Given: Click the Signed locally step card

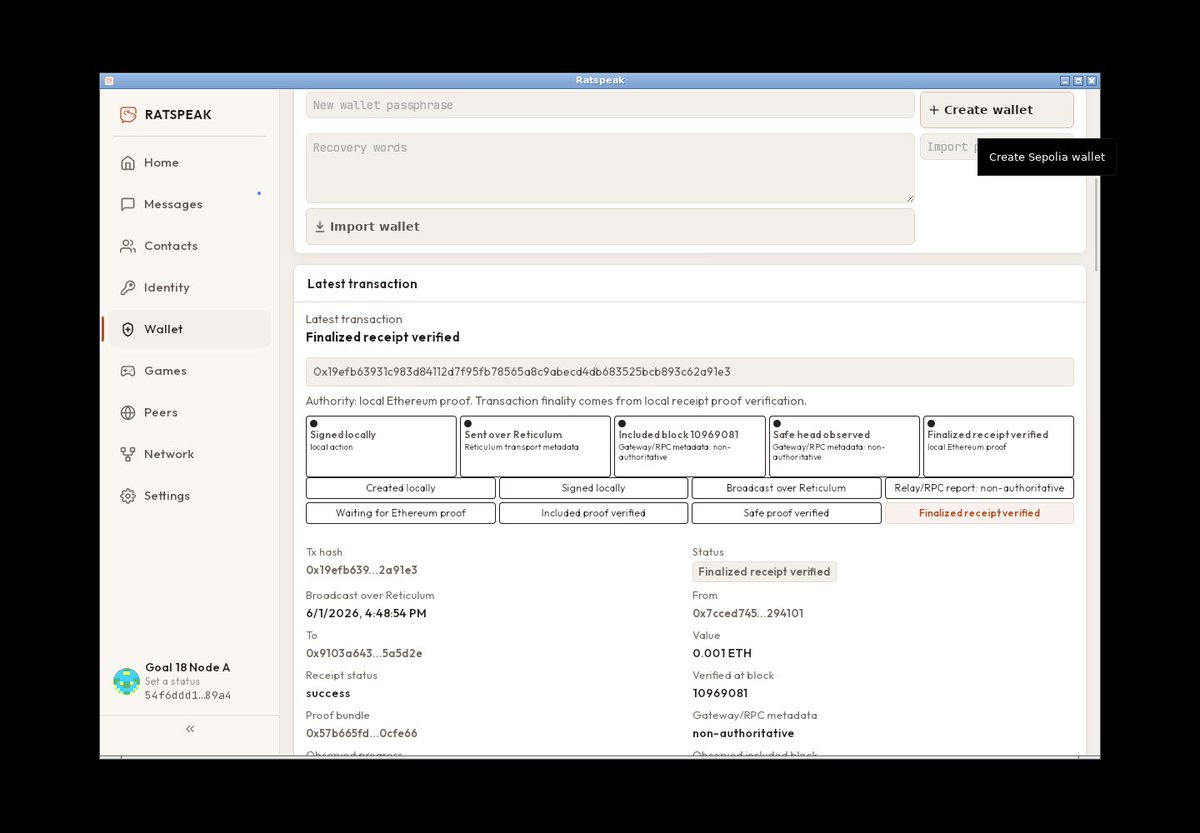Looking at the screenshot, I should tap(381, 446).
